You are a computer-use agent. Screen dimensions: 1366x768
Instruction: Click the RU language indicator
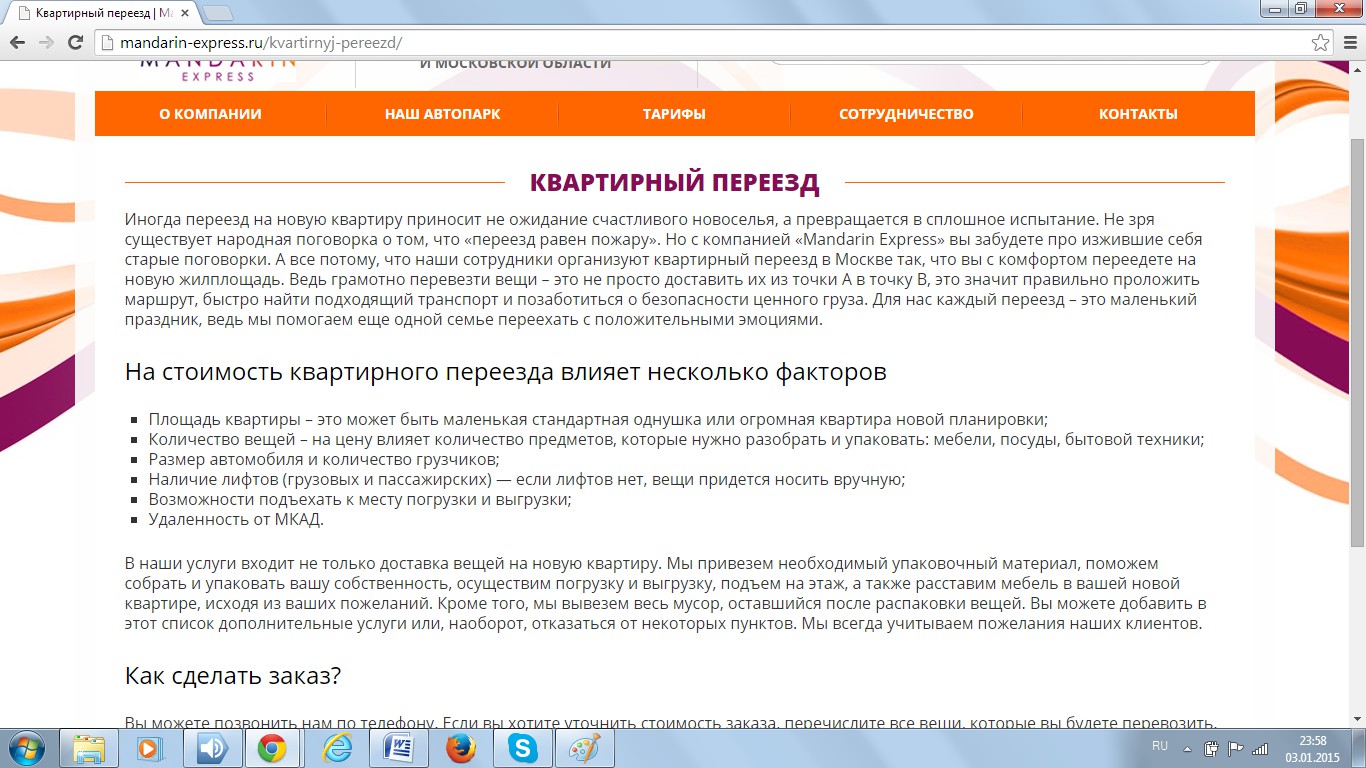click(x=1160, y=746)
